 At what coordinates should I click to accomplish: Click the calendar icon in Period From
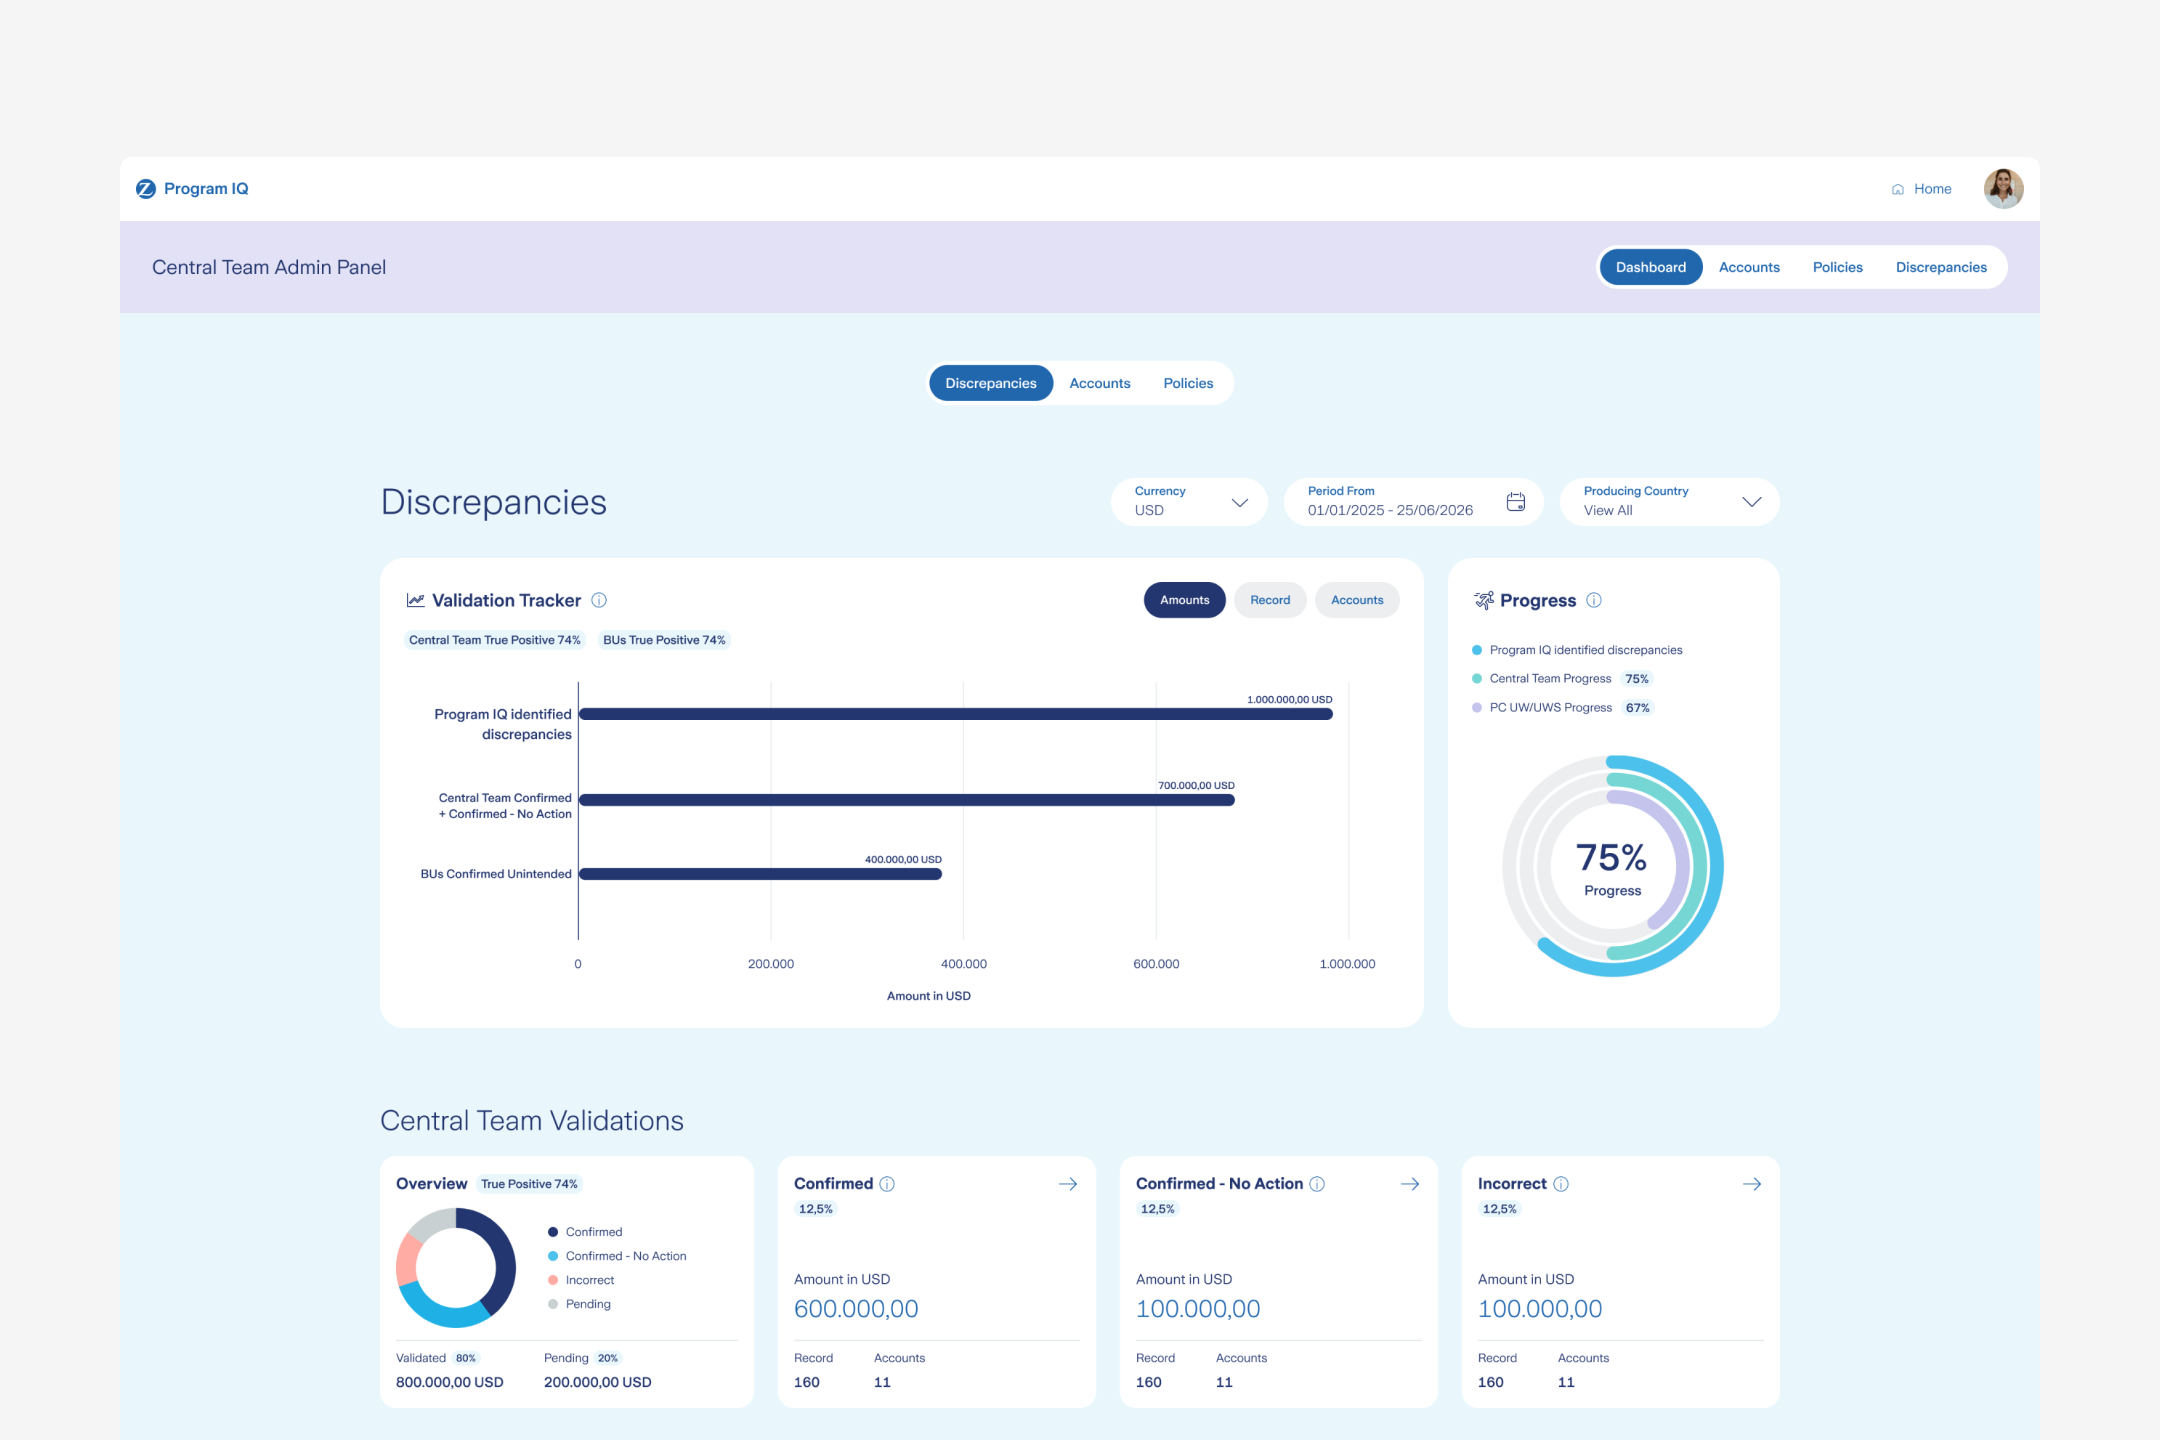(1515, 502)
